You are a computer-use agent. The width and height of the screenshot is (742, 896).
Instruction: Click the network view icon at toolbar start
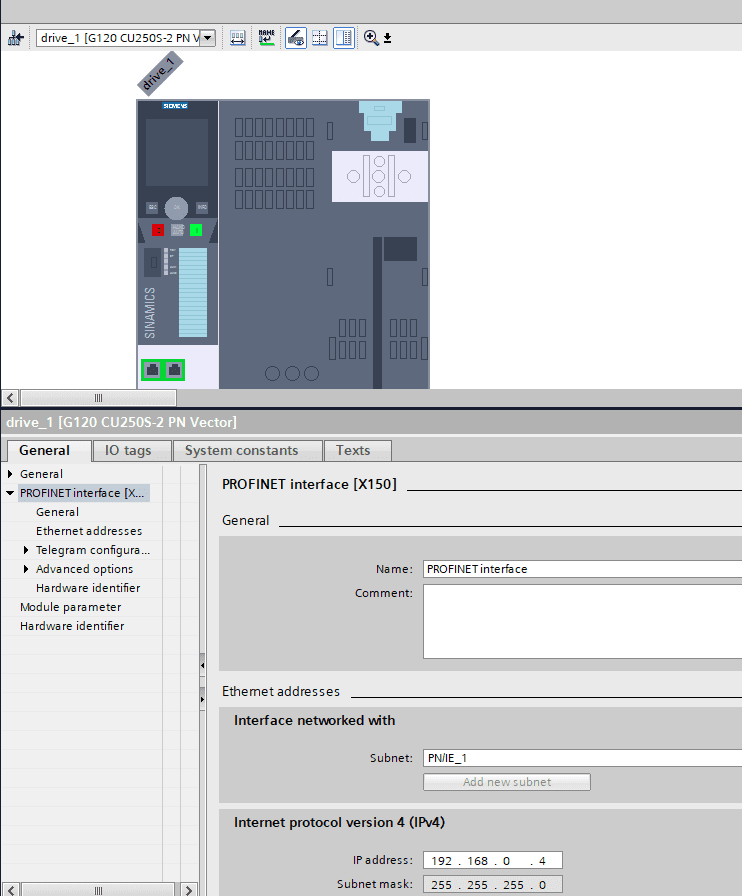point(15,38)
